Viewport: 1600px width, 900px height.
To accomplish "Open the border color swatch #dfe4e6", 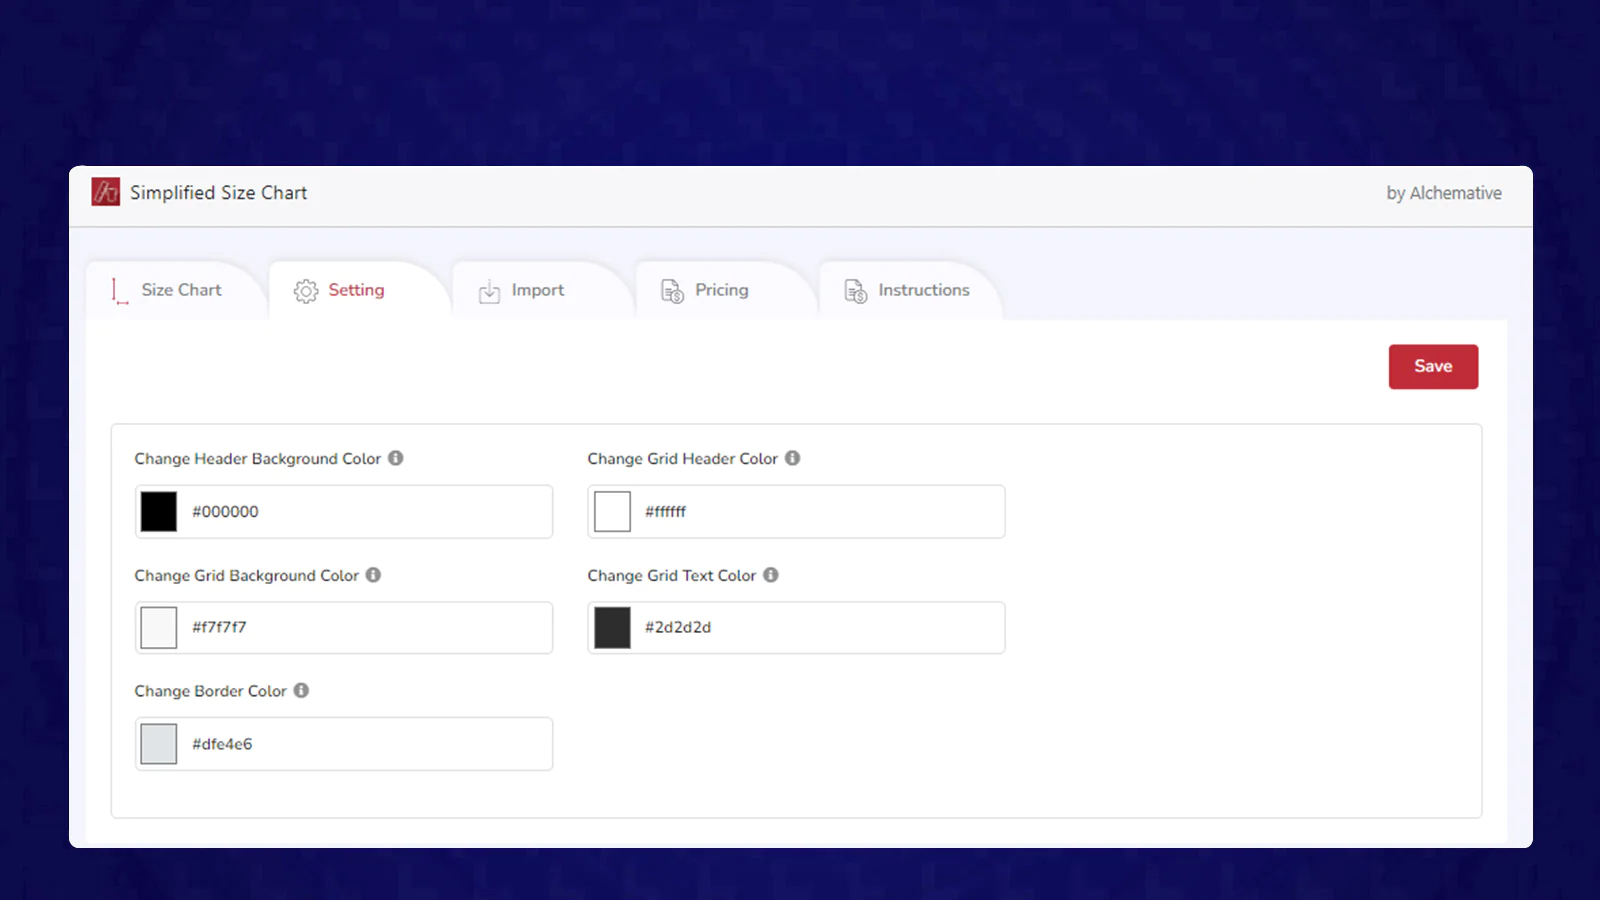I will pyautogui.click(x=159, y=744).
